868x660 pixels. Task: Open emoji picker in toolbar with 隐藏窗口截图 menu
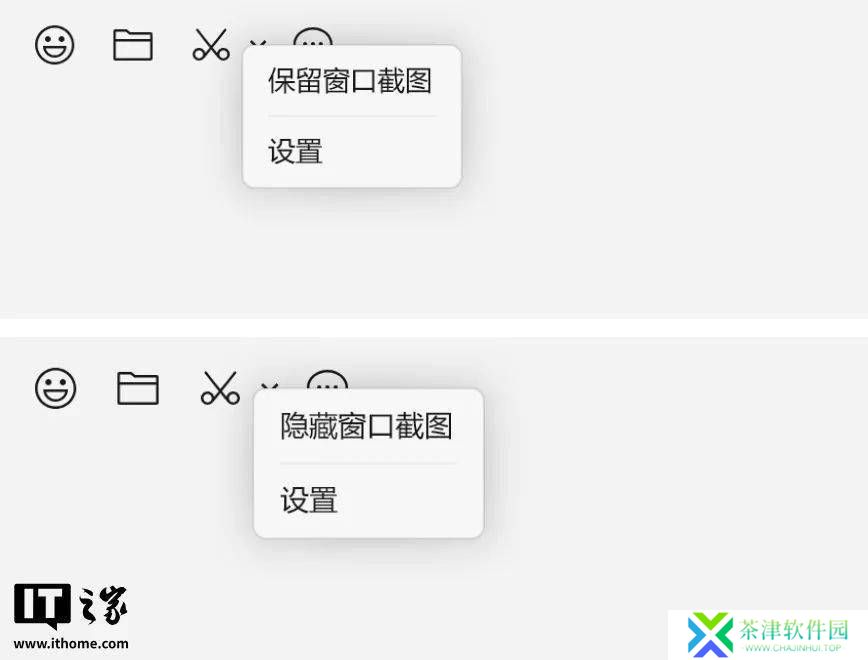tap(55, 388)
